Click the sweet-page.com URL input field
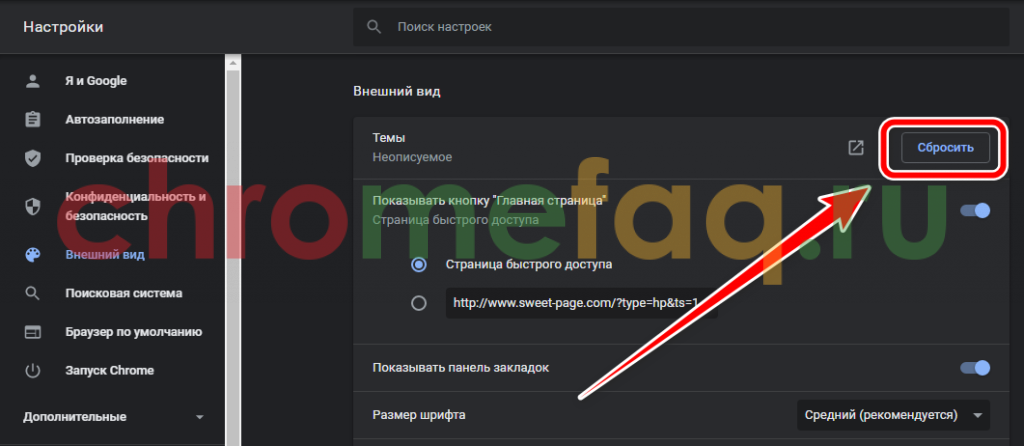Screen dimensions: 1024x446 click(582, 303)
